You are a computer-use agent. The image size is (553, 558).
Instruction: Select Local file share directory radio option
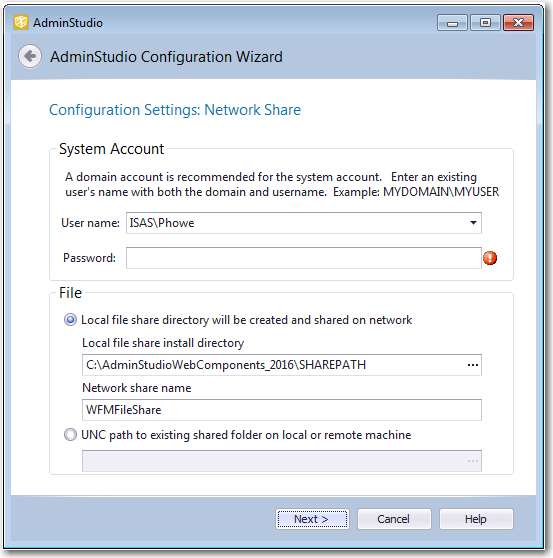tap(70, 320)
